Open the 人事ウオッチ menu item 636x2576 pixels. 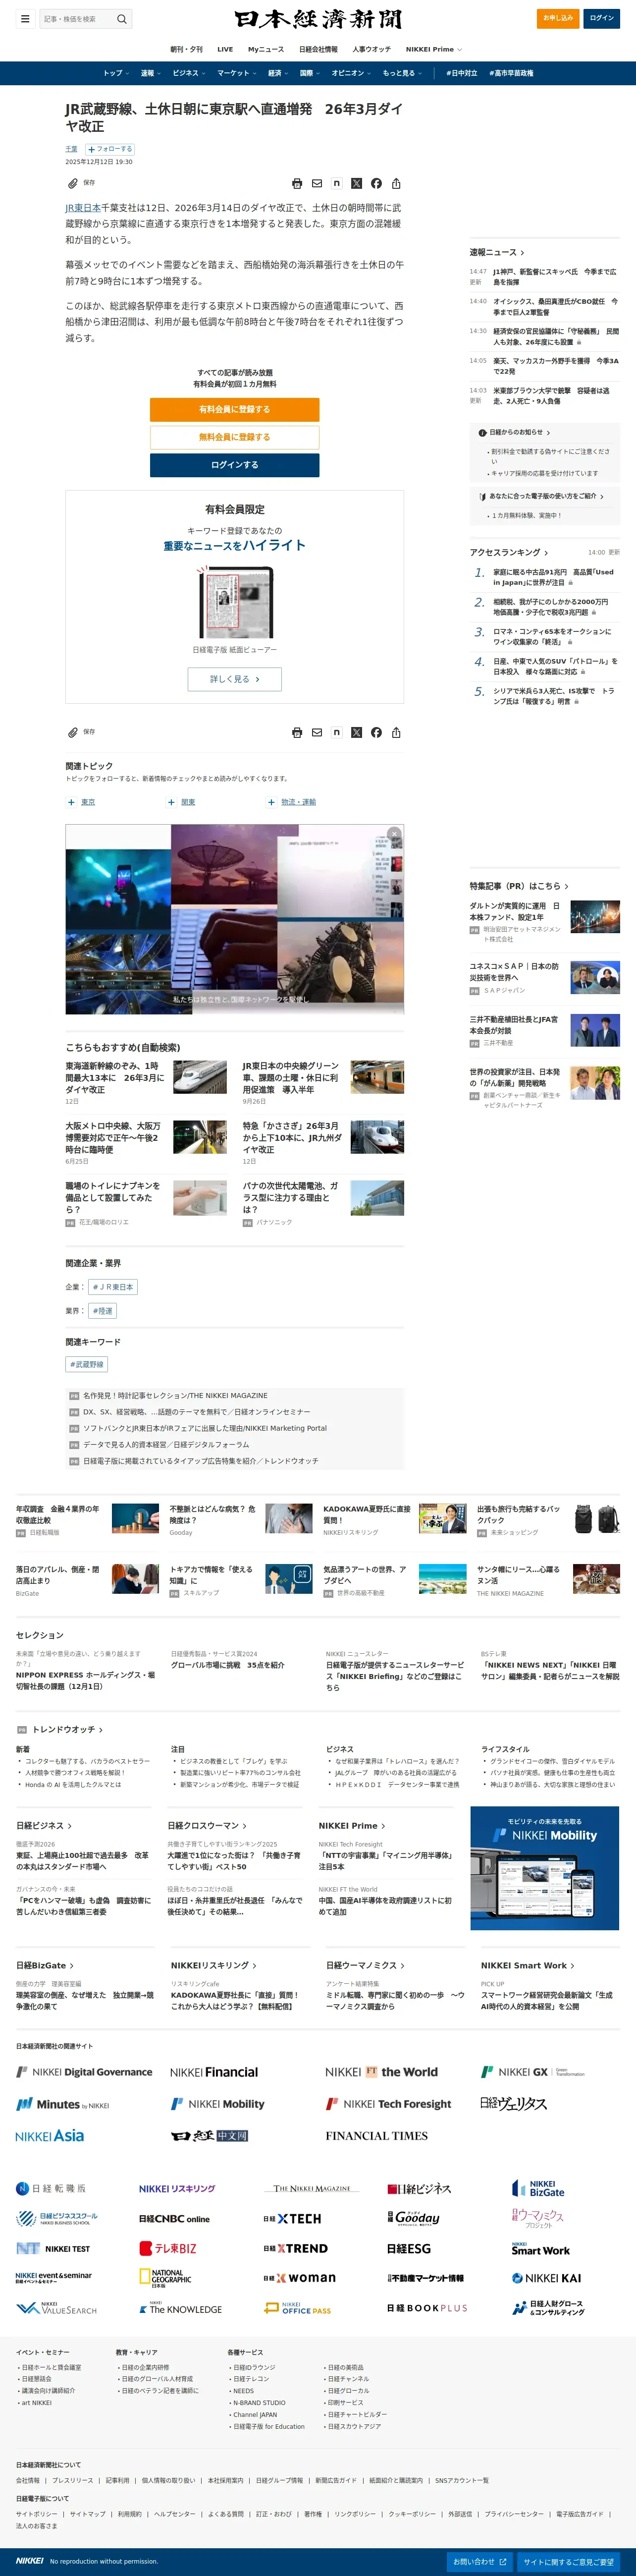click(x=371, y=49)
